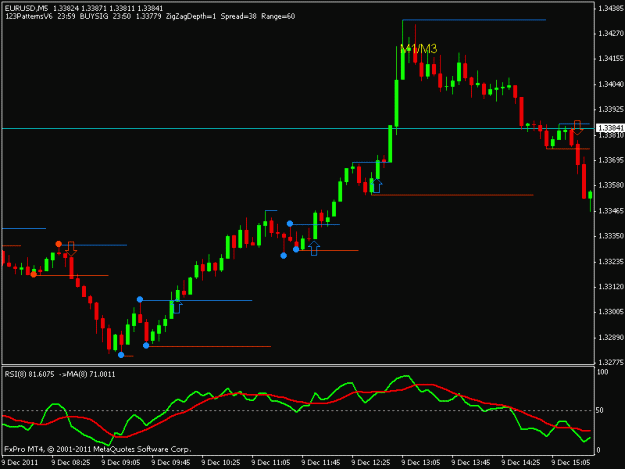Screen dimensions: 625x469
Task: Click the 1.34270 price level
Action: click(x=611, y=34)
